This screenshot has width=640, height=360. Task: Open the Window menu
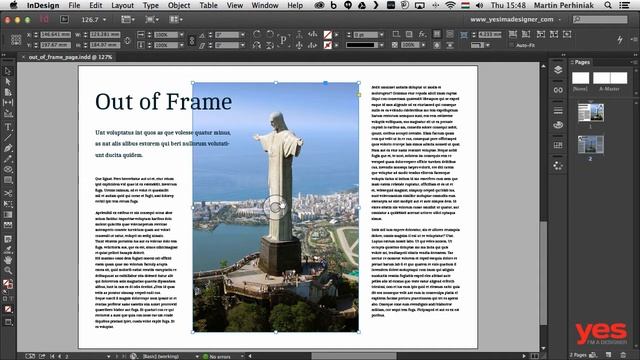tap(264, 5)
